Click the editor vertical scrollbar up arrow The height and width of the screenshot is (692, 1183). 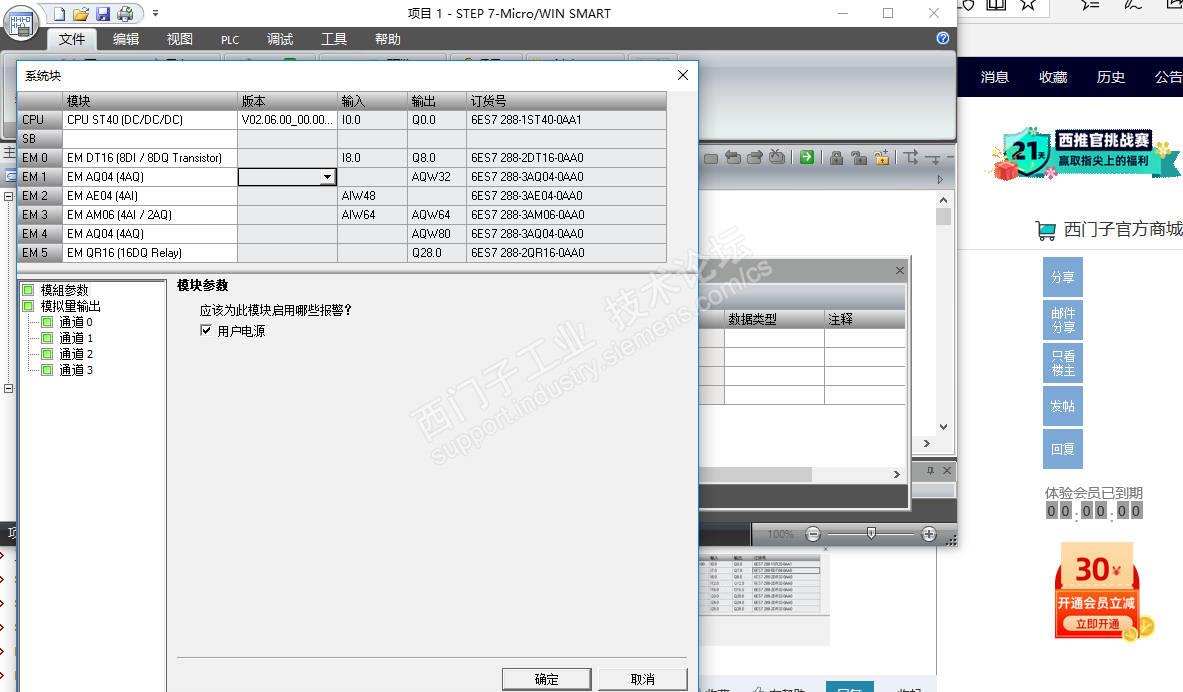[943, 200]
